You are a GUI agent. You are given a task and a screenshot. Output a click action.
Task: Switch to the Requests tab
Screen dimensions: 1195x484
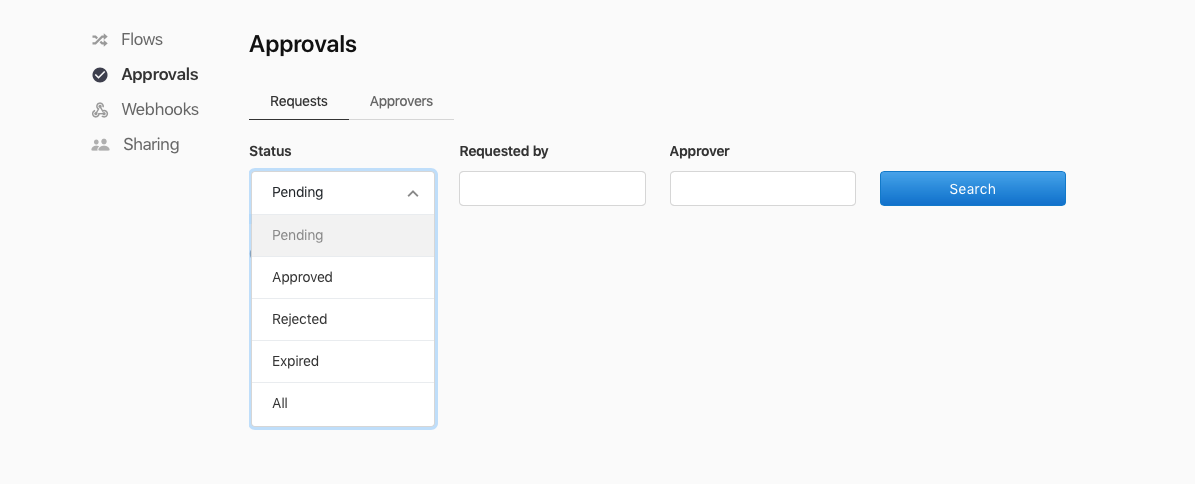click(299, 101)
